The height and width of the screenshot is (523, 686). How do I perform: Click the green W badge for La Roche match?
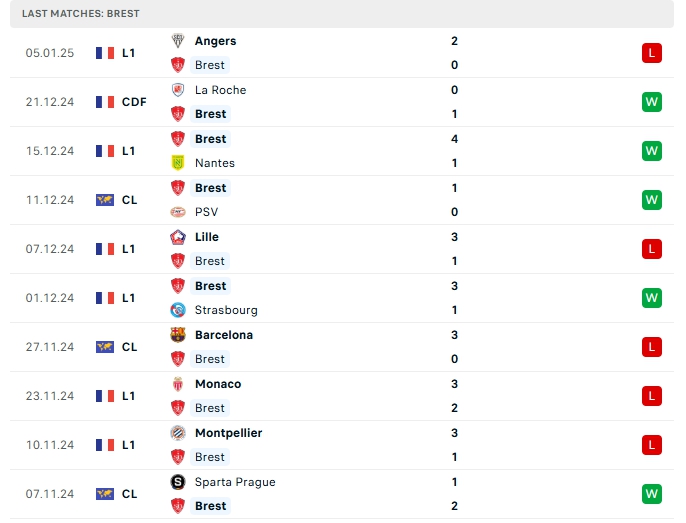tap(652, 102)
